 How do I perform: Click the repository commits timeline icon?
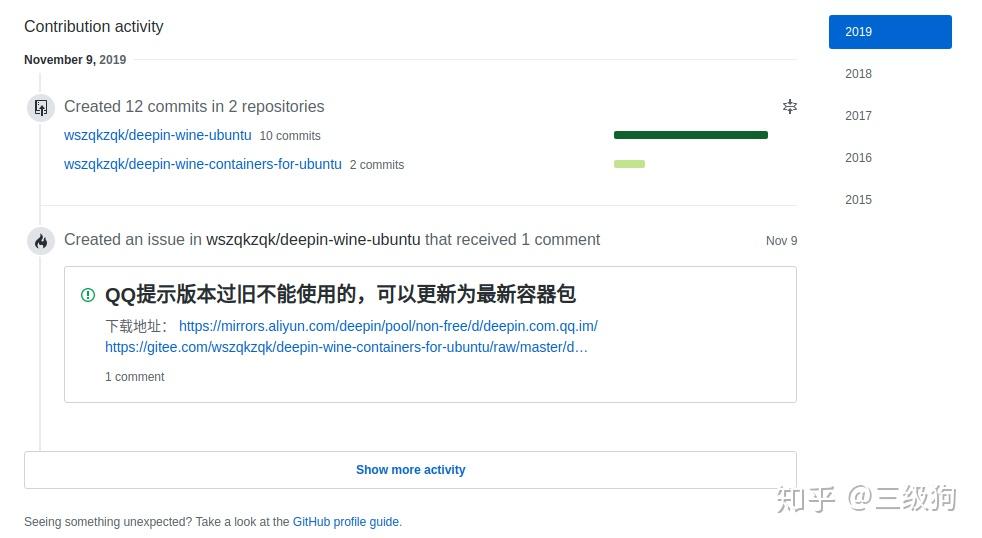41,108
